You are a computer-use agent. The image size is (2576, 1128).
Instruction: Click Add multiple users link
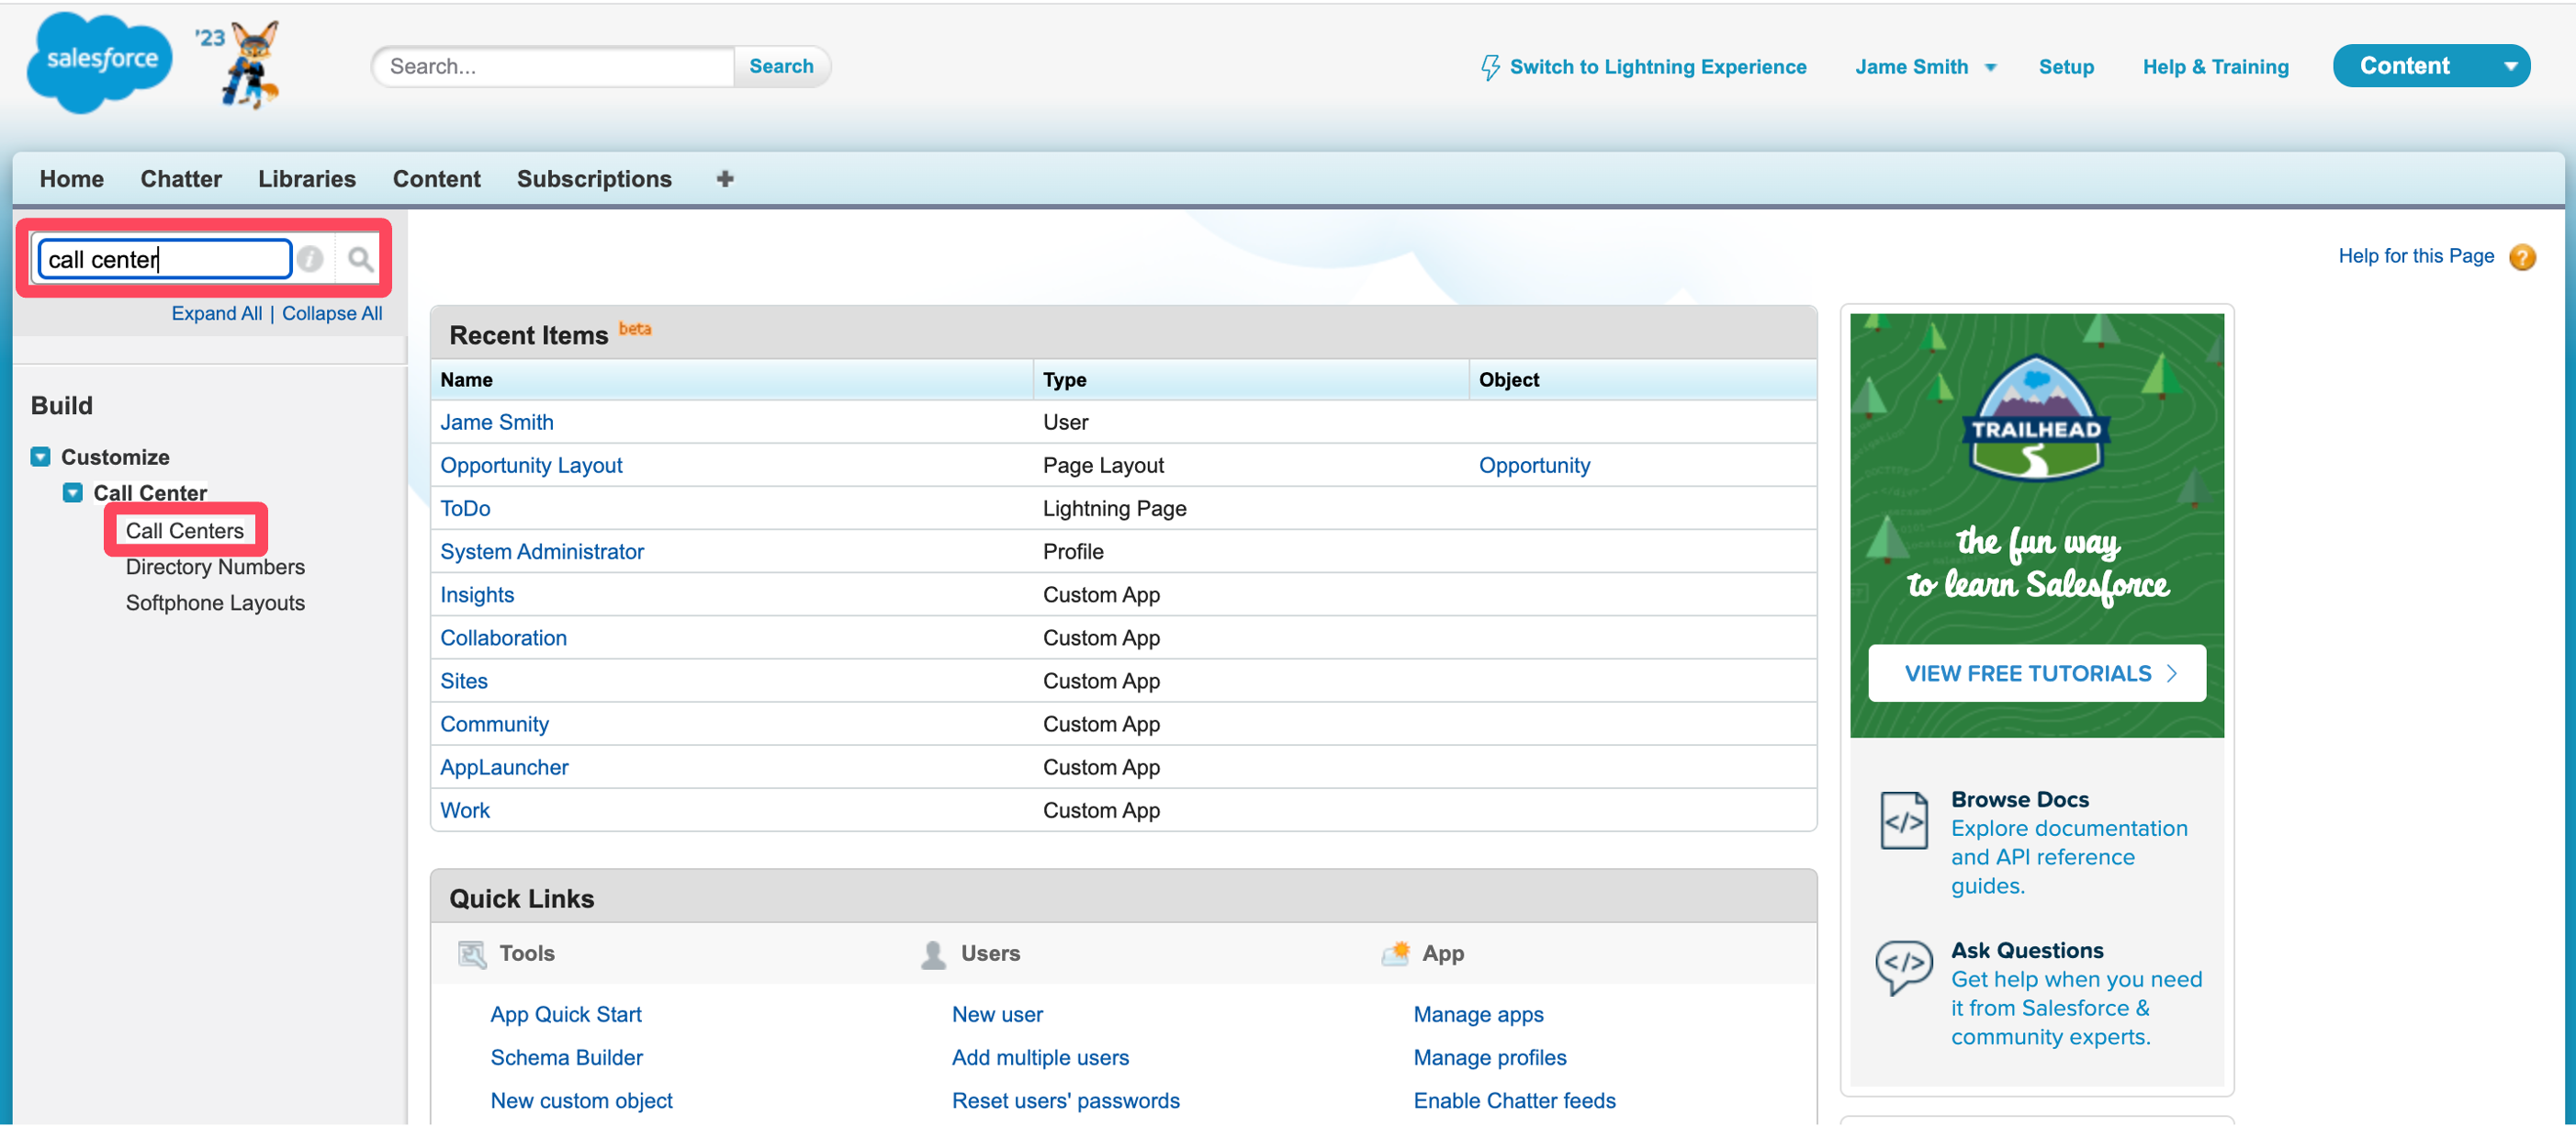1040,1057
